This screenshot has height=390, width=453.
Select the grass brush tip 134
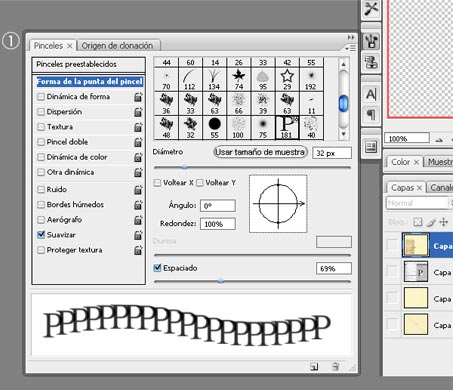(x=215, y=79)
